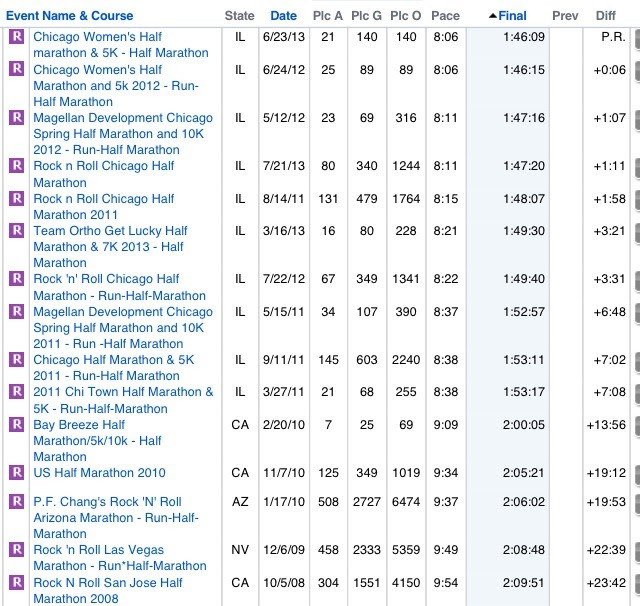Click the State column header
Viewport: 640px width, 606px height.
coord(239,16)
